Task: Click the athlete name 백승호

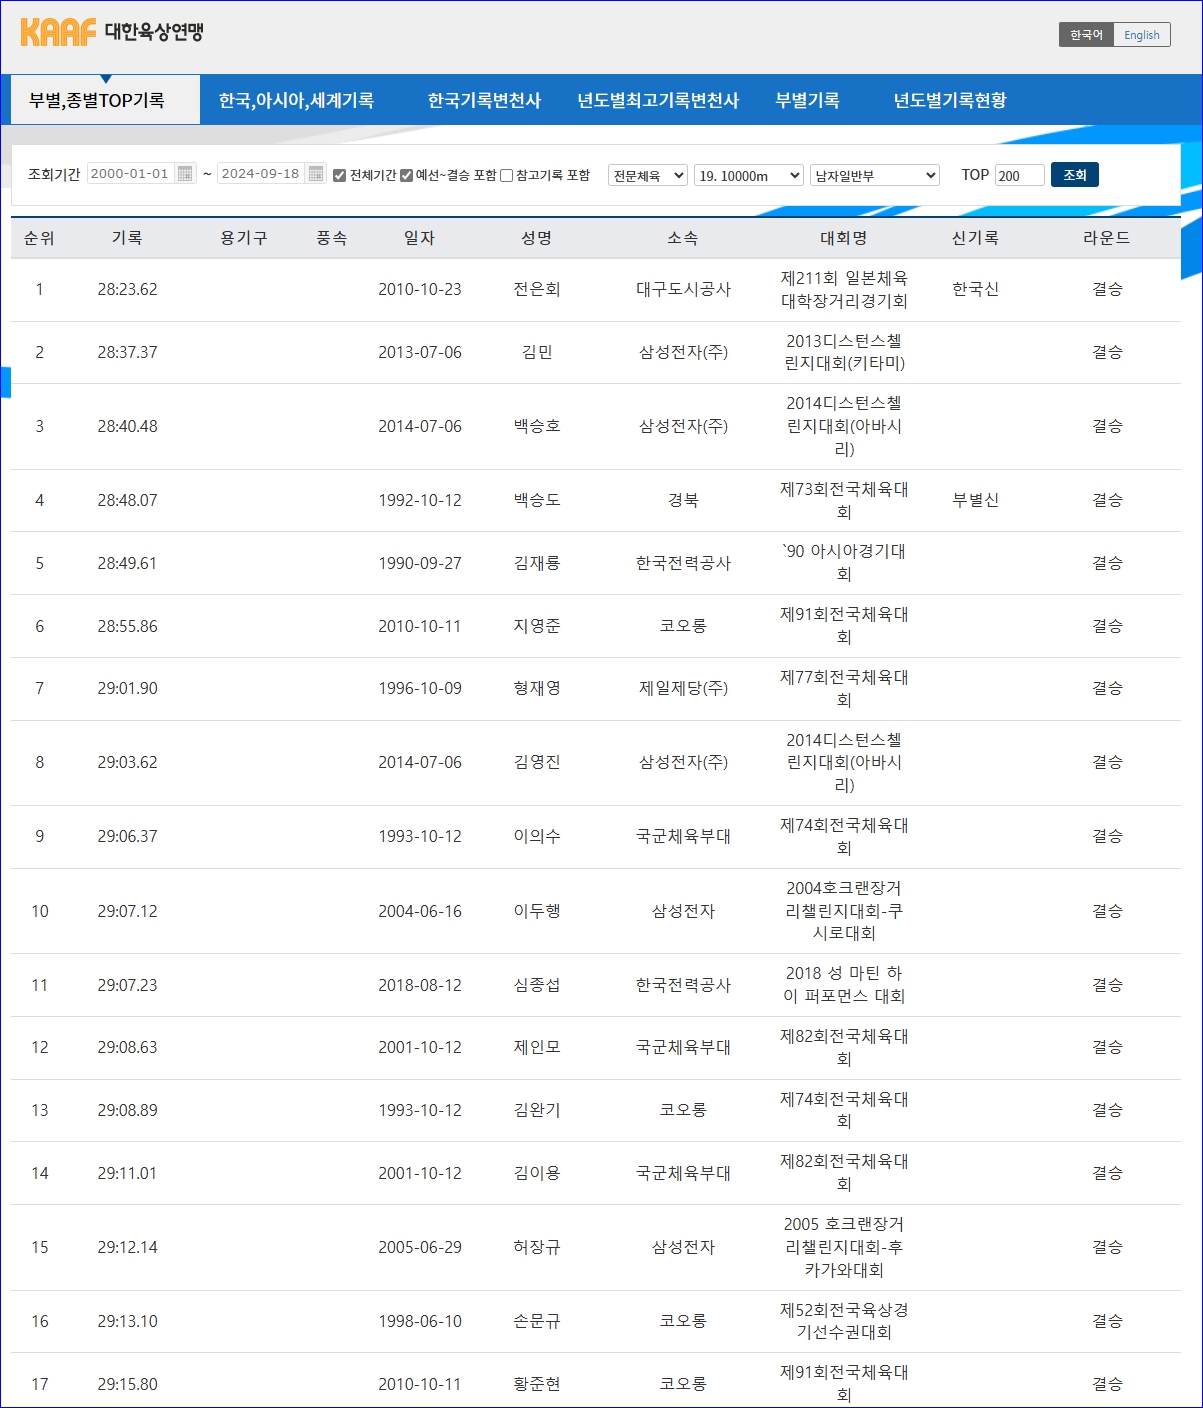Action: (537, 427)
